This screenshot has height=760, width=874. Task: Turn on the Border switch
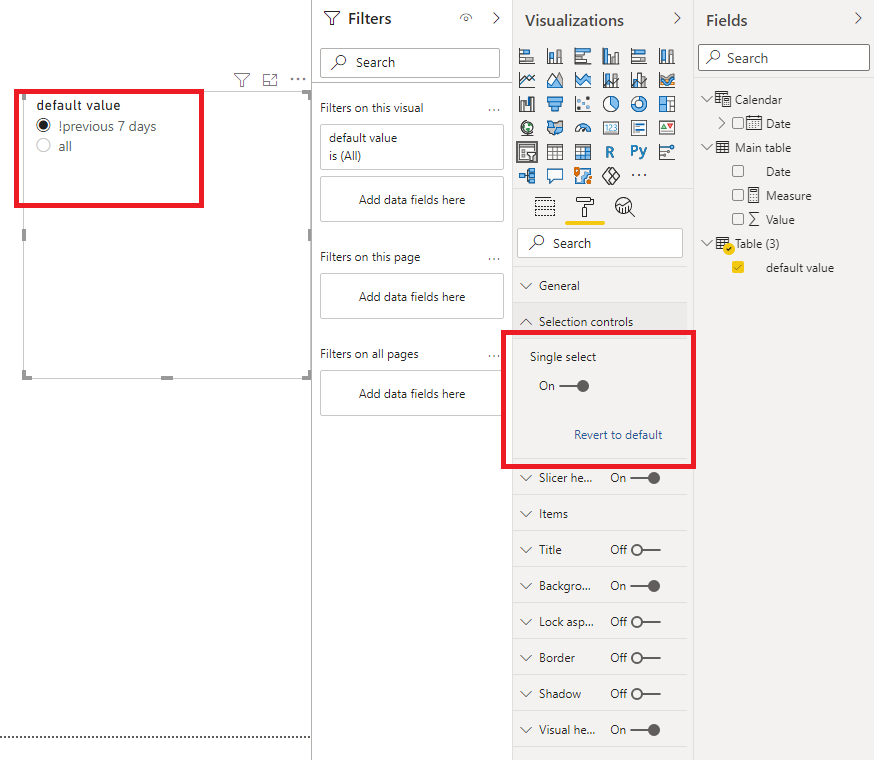[645, 658]
